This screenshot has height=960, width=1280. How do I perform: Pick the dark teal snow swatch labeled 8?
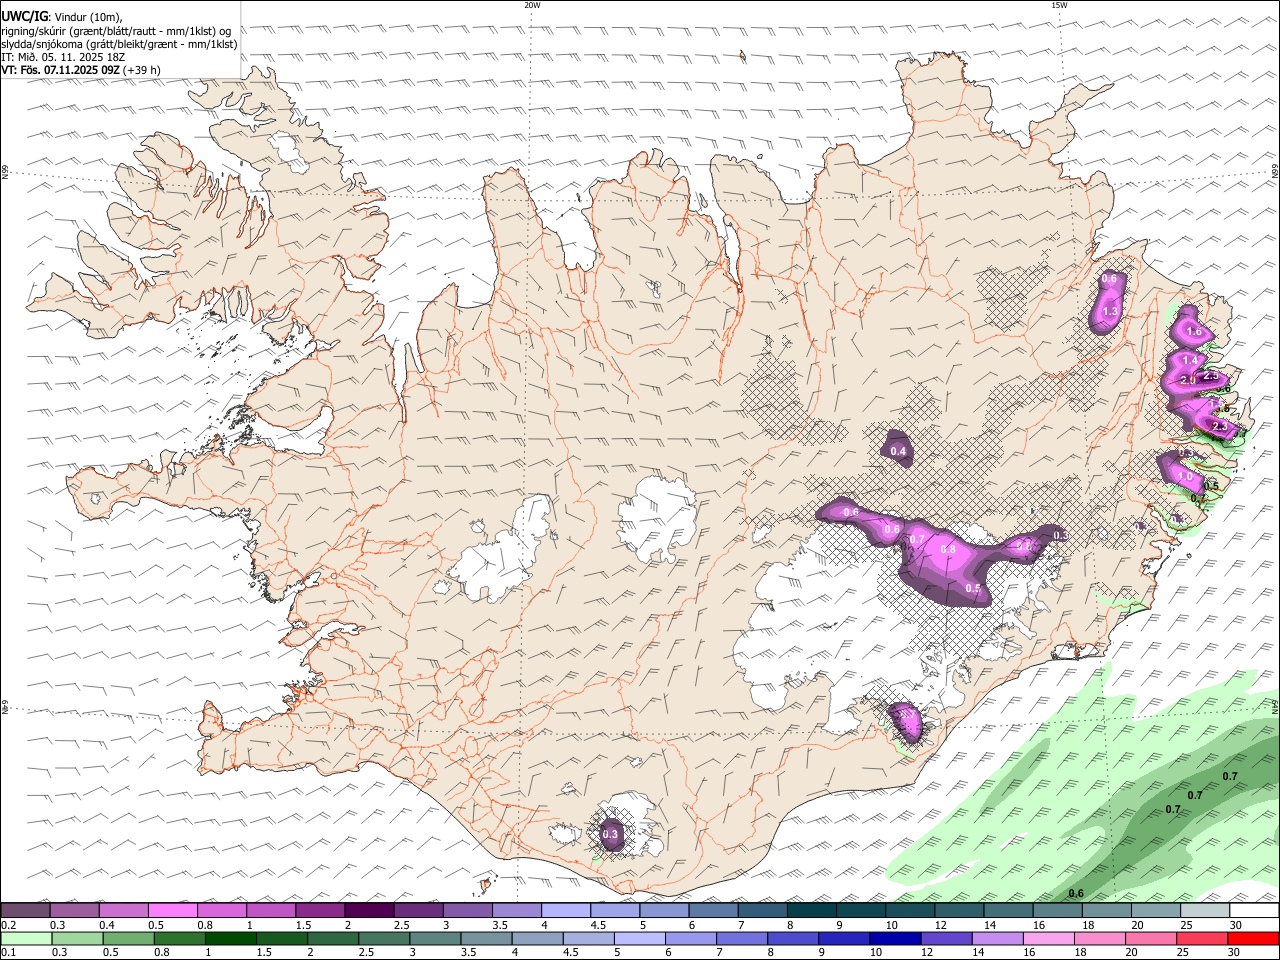[x=812, y=911]
